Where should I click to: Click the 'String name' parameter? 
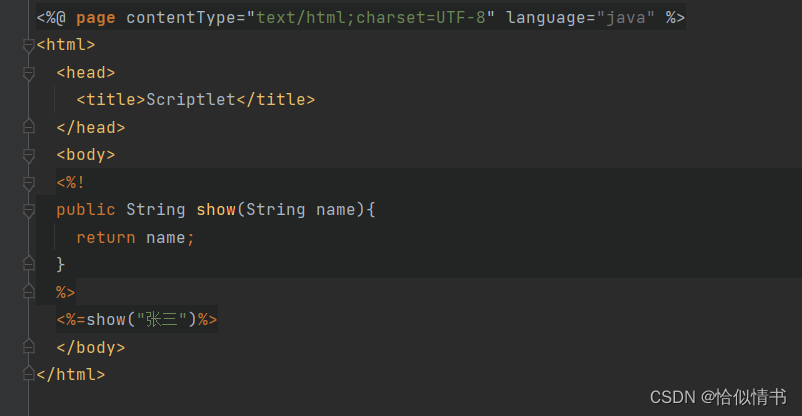[301, 210]
